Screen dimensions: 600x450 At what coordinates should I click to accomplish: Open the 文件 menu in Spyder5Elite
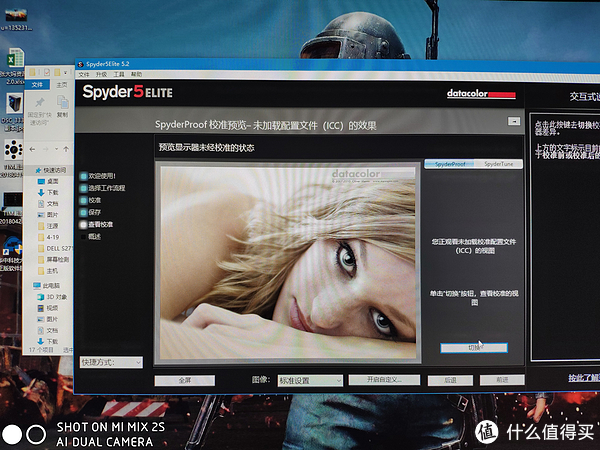pyautogui.click(x=84, y=74)
